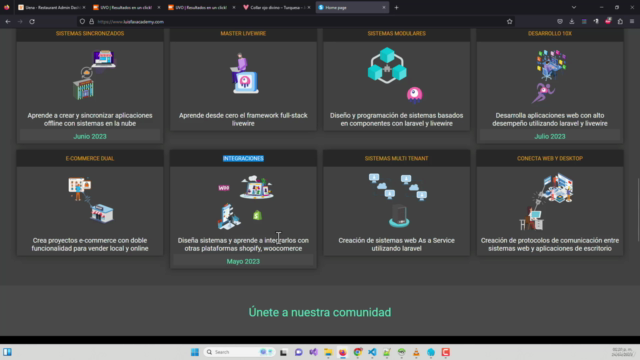Switch to the first UVO Resultados tab
This screenshot has width=640, height=360.
127,7
